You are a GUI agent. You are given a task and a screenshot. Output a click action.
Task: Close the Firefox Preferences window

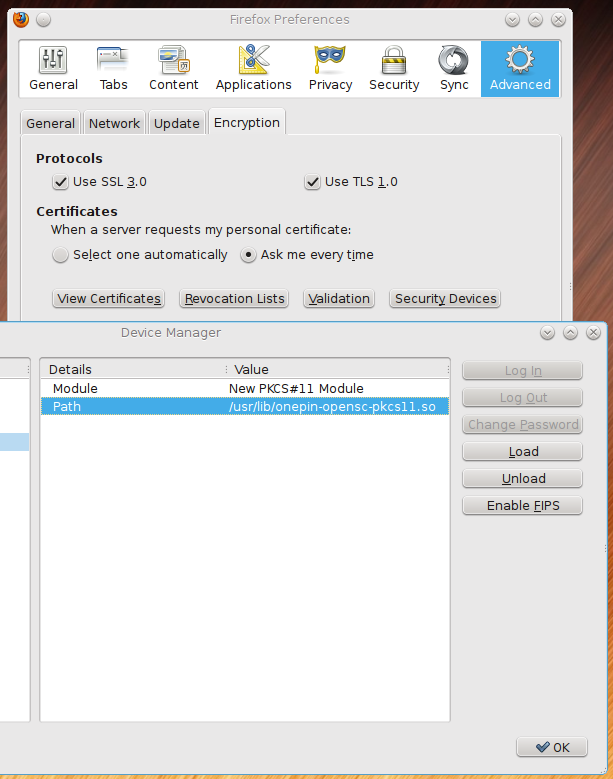coord(558,19)
